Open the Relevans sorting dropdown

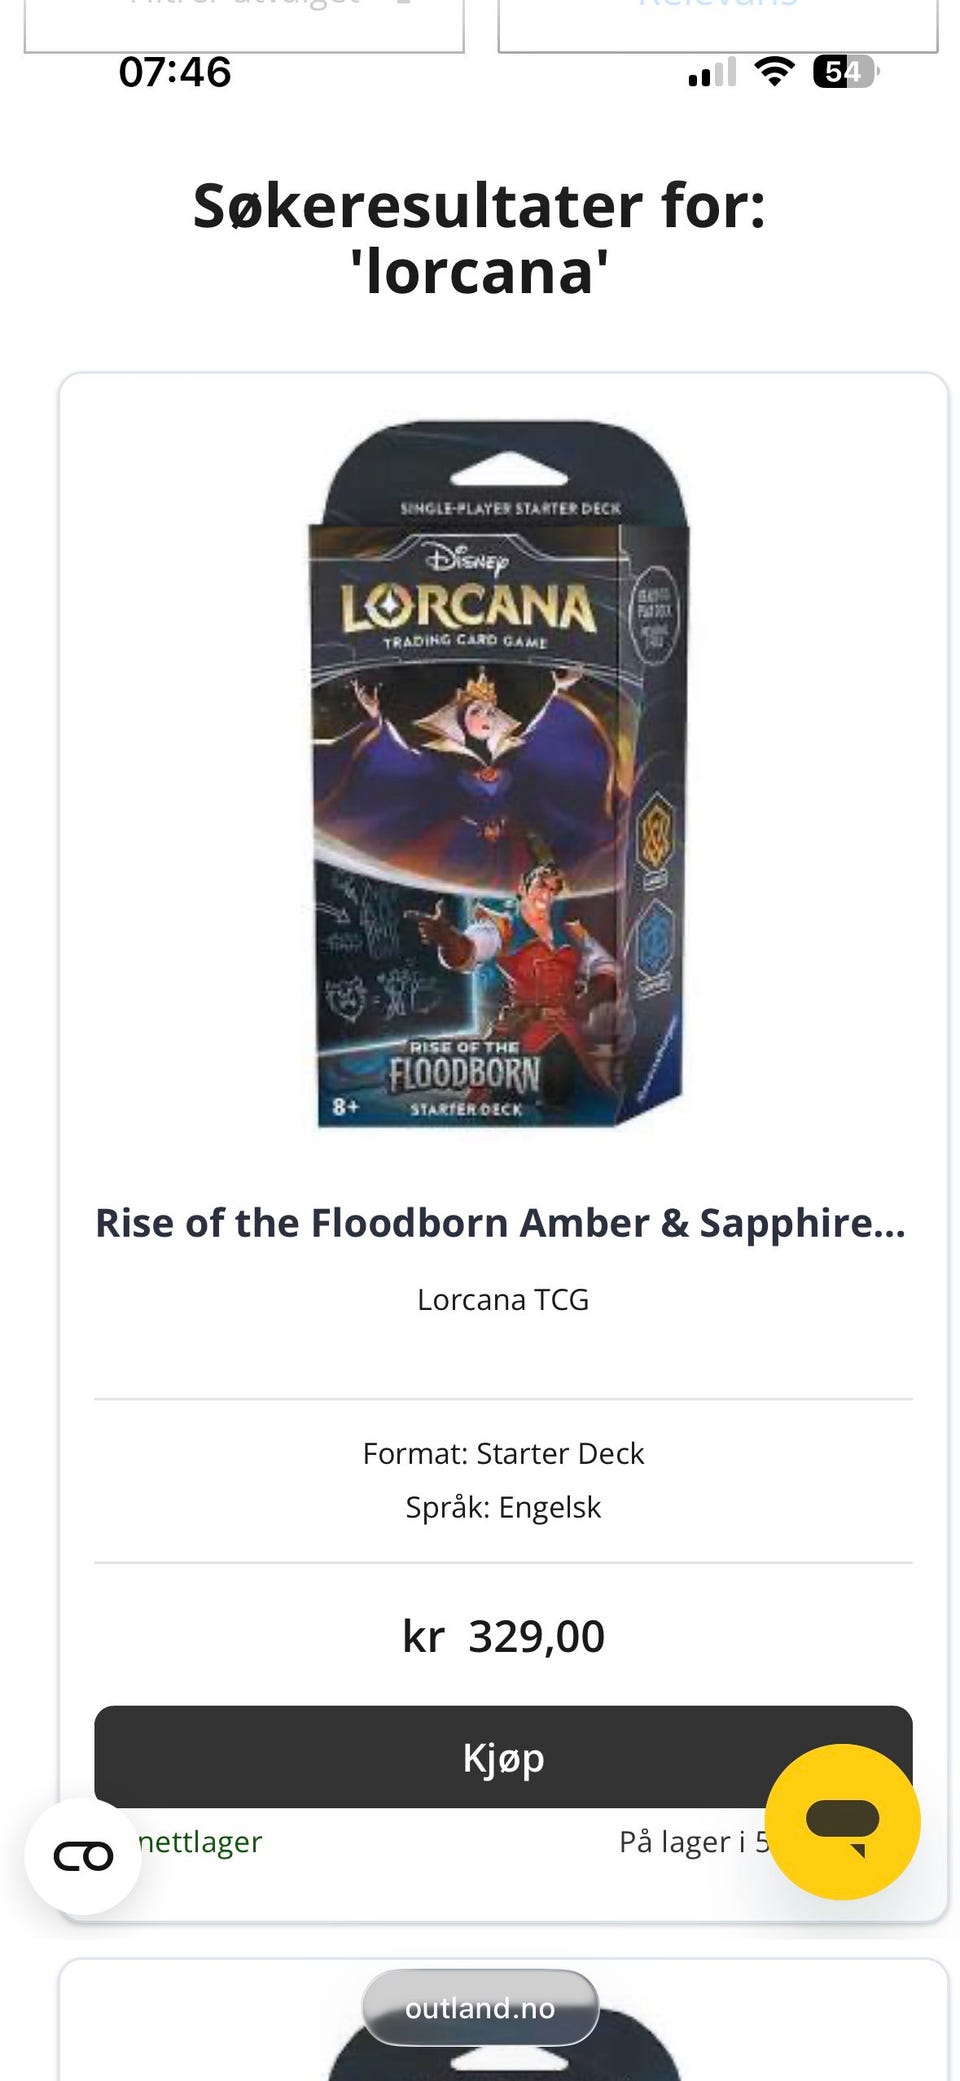tap(717, 22)
